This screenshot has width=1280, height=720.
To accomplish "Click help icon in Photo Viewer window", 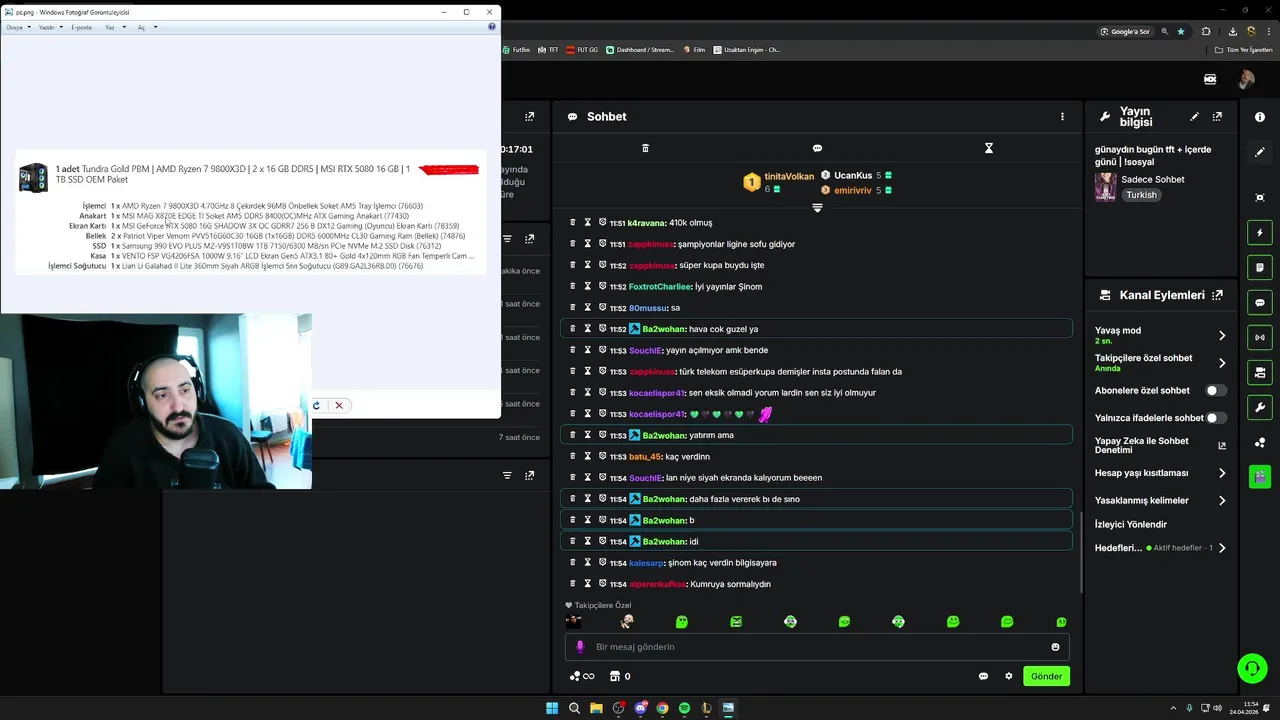I will pyautogui.click(x=491, y=27).
